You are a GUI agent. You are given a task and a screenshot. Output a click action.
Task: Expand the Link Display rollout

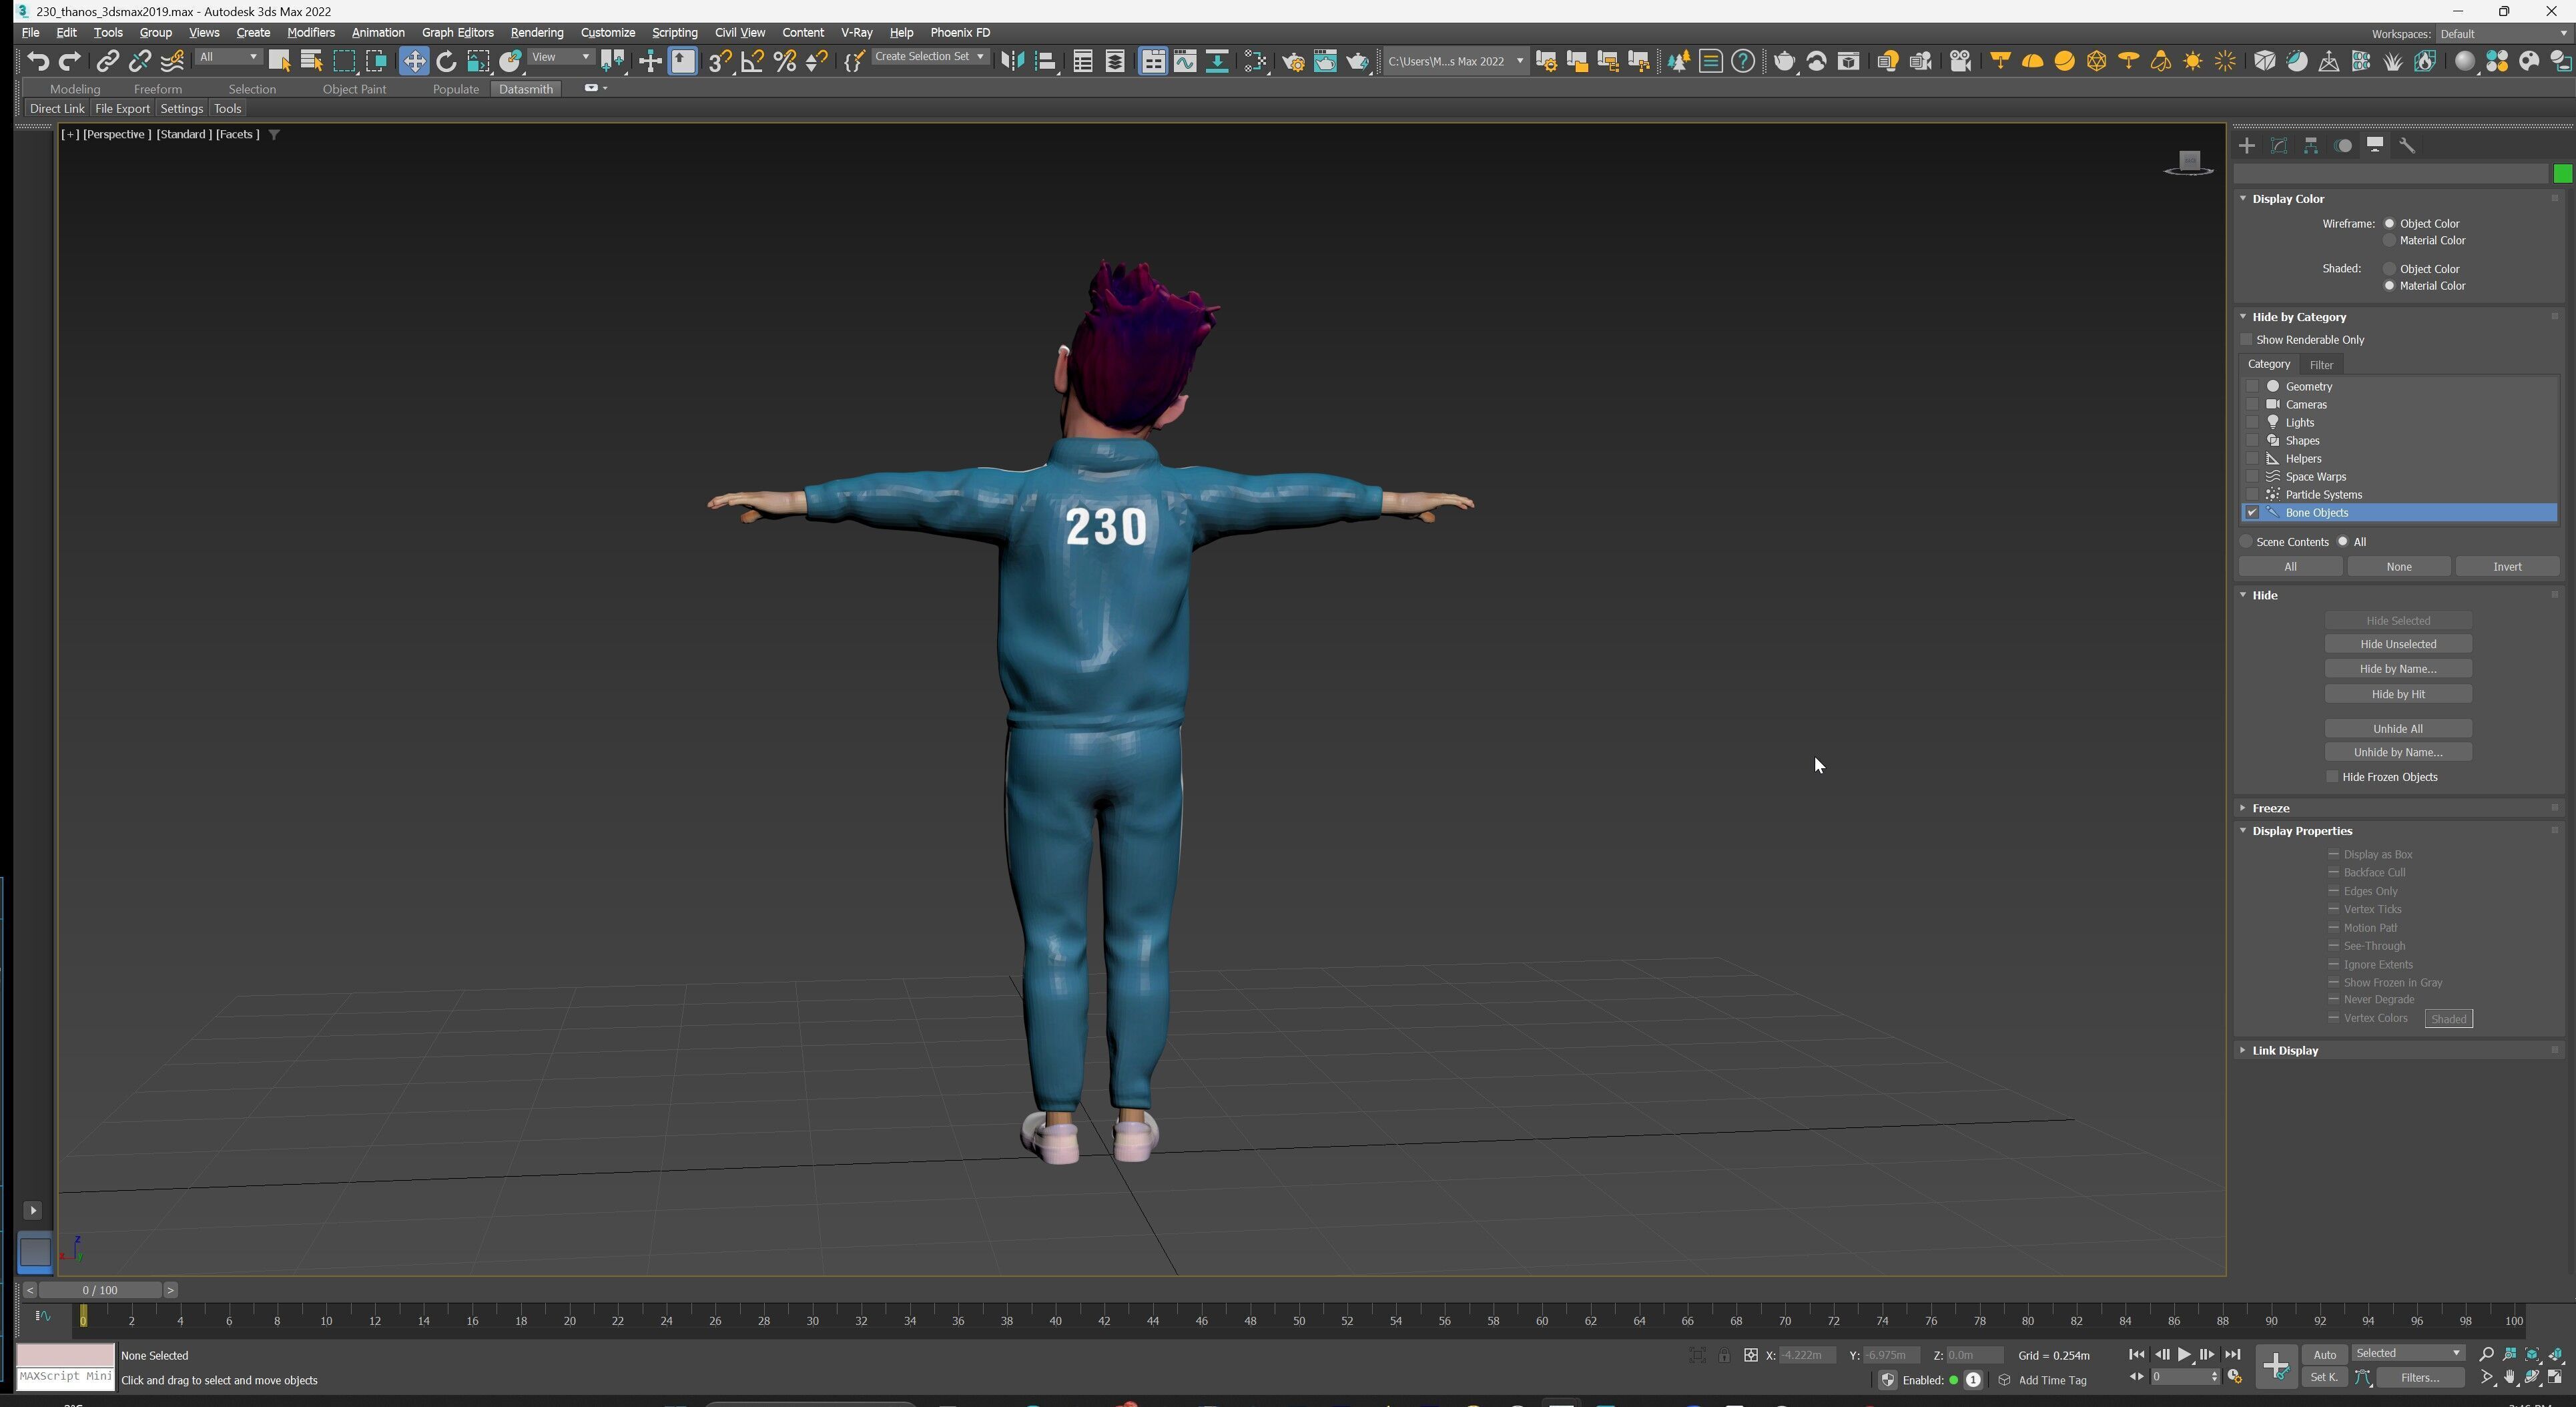click(x=2285, y=1051)
